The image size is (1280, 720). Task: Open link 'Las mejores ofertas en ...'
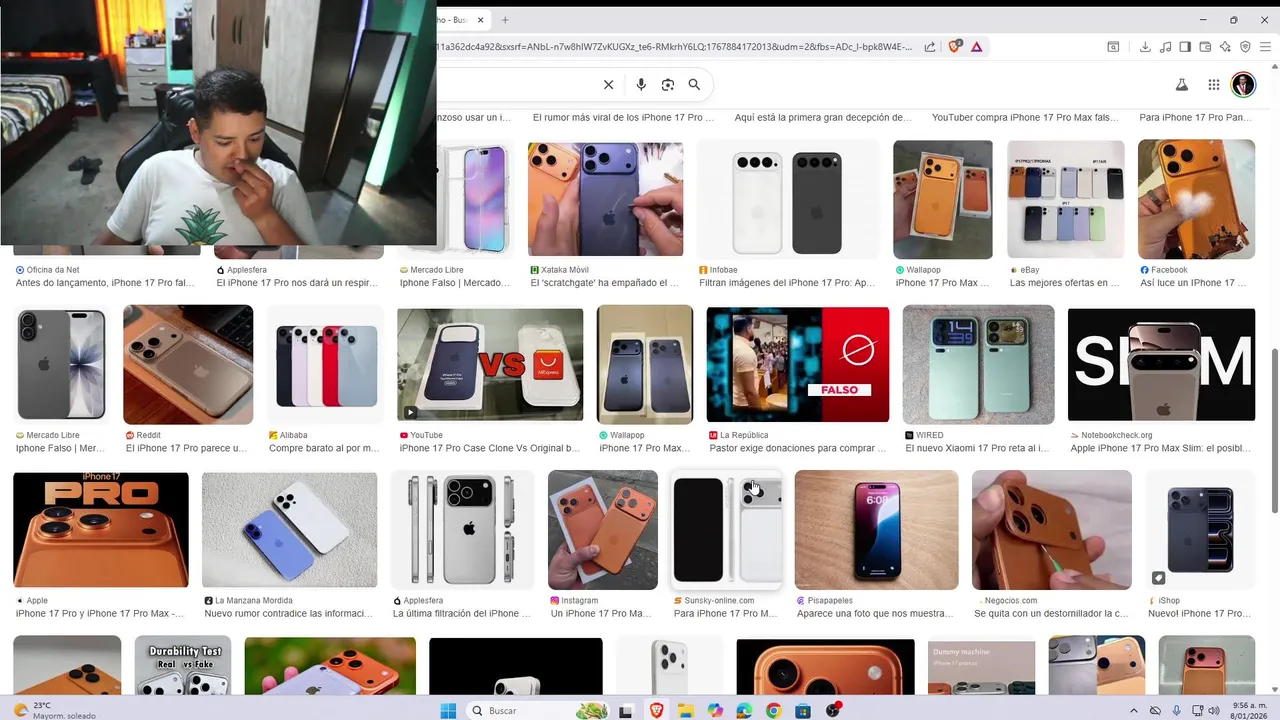(x=1064, y=283)
